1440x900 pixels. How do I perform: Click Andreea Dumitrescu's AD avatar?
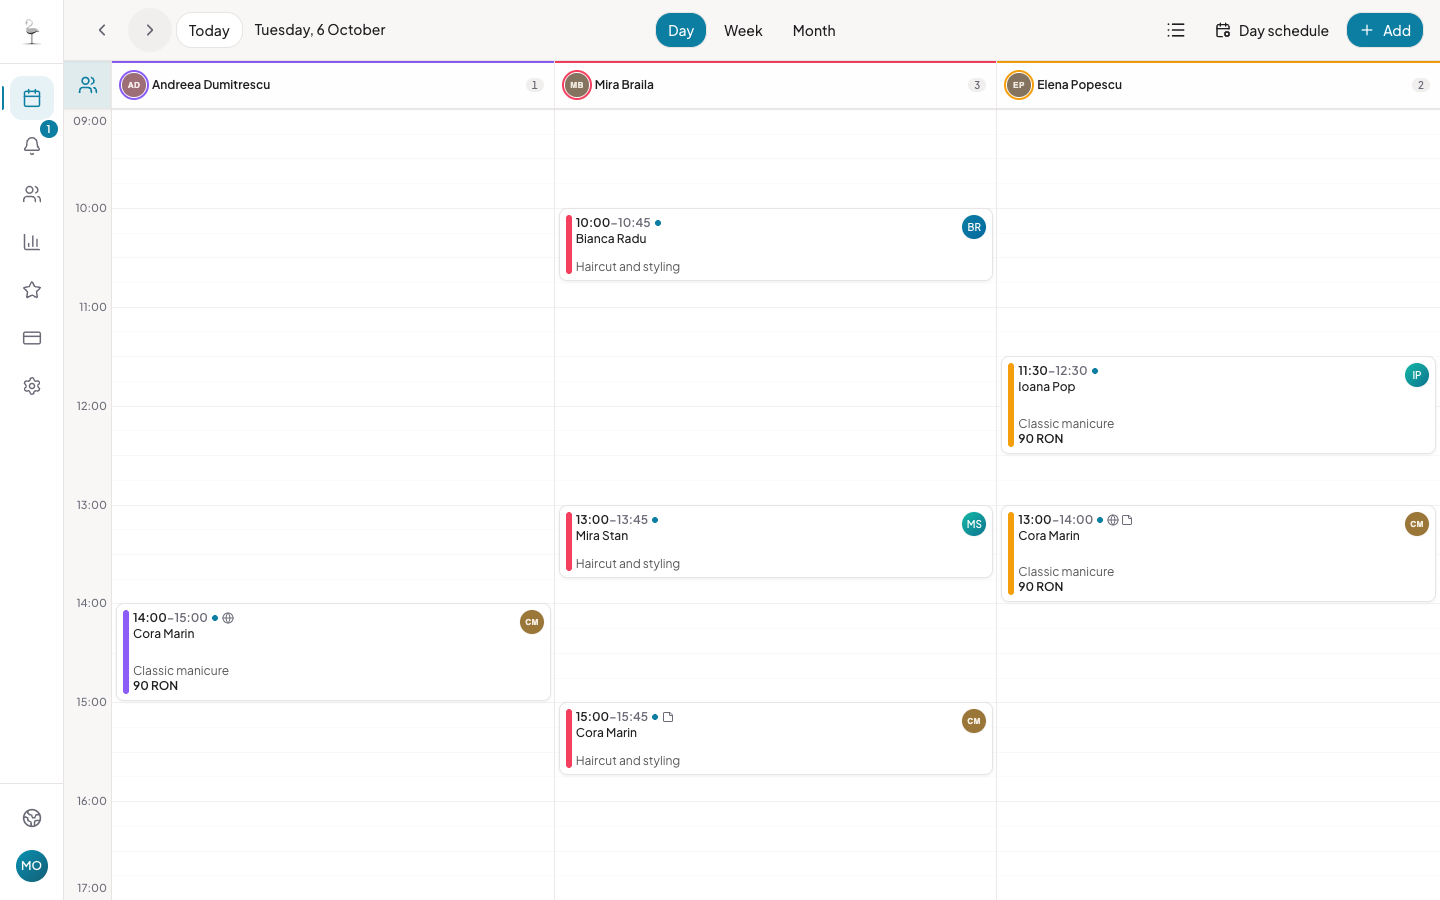(134, 85)
